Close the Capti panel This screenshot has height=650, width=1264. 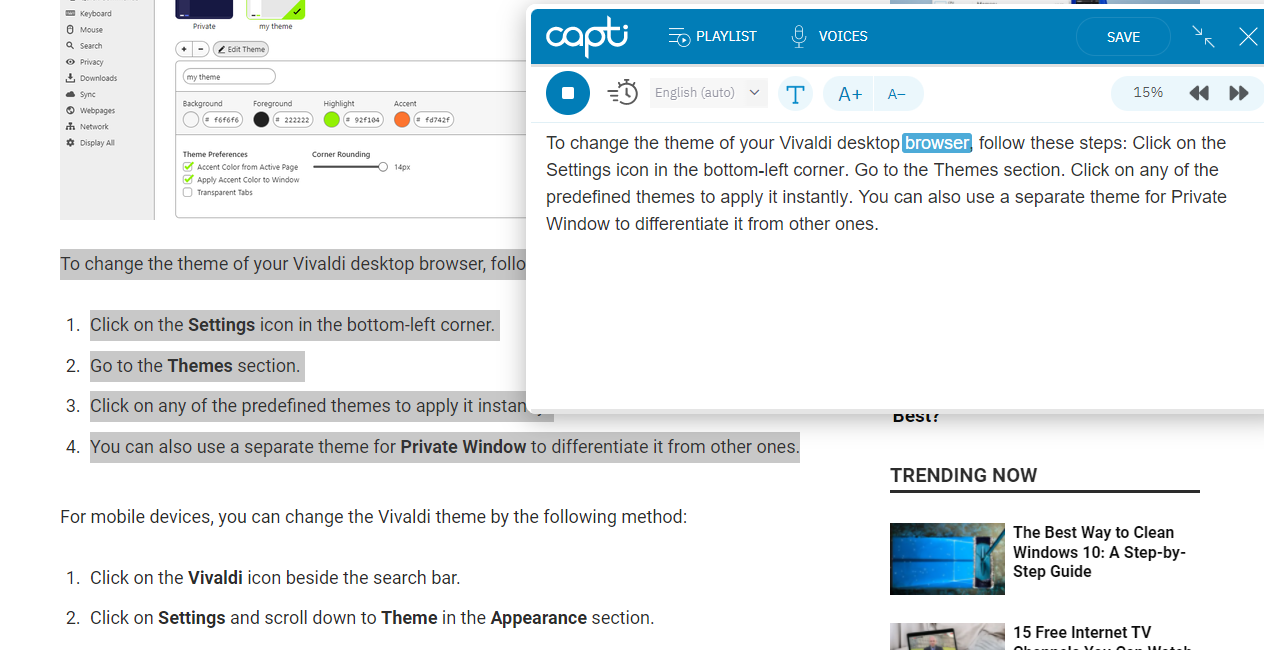point(1248,37)
